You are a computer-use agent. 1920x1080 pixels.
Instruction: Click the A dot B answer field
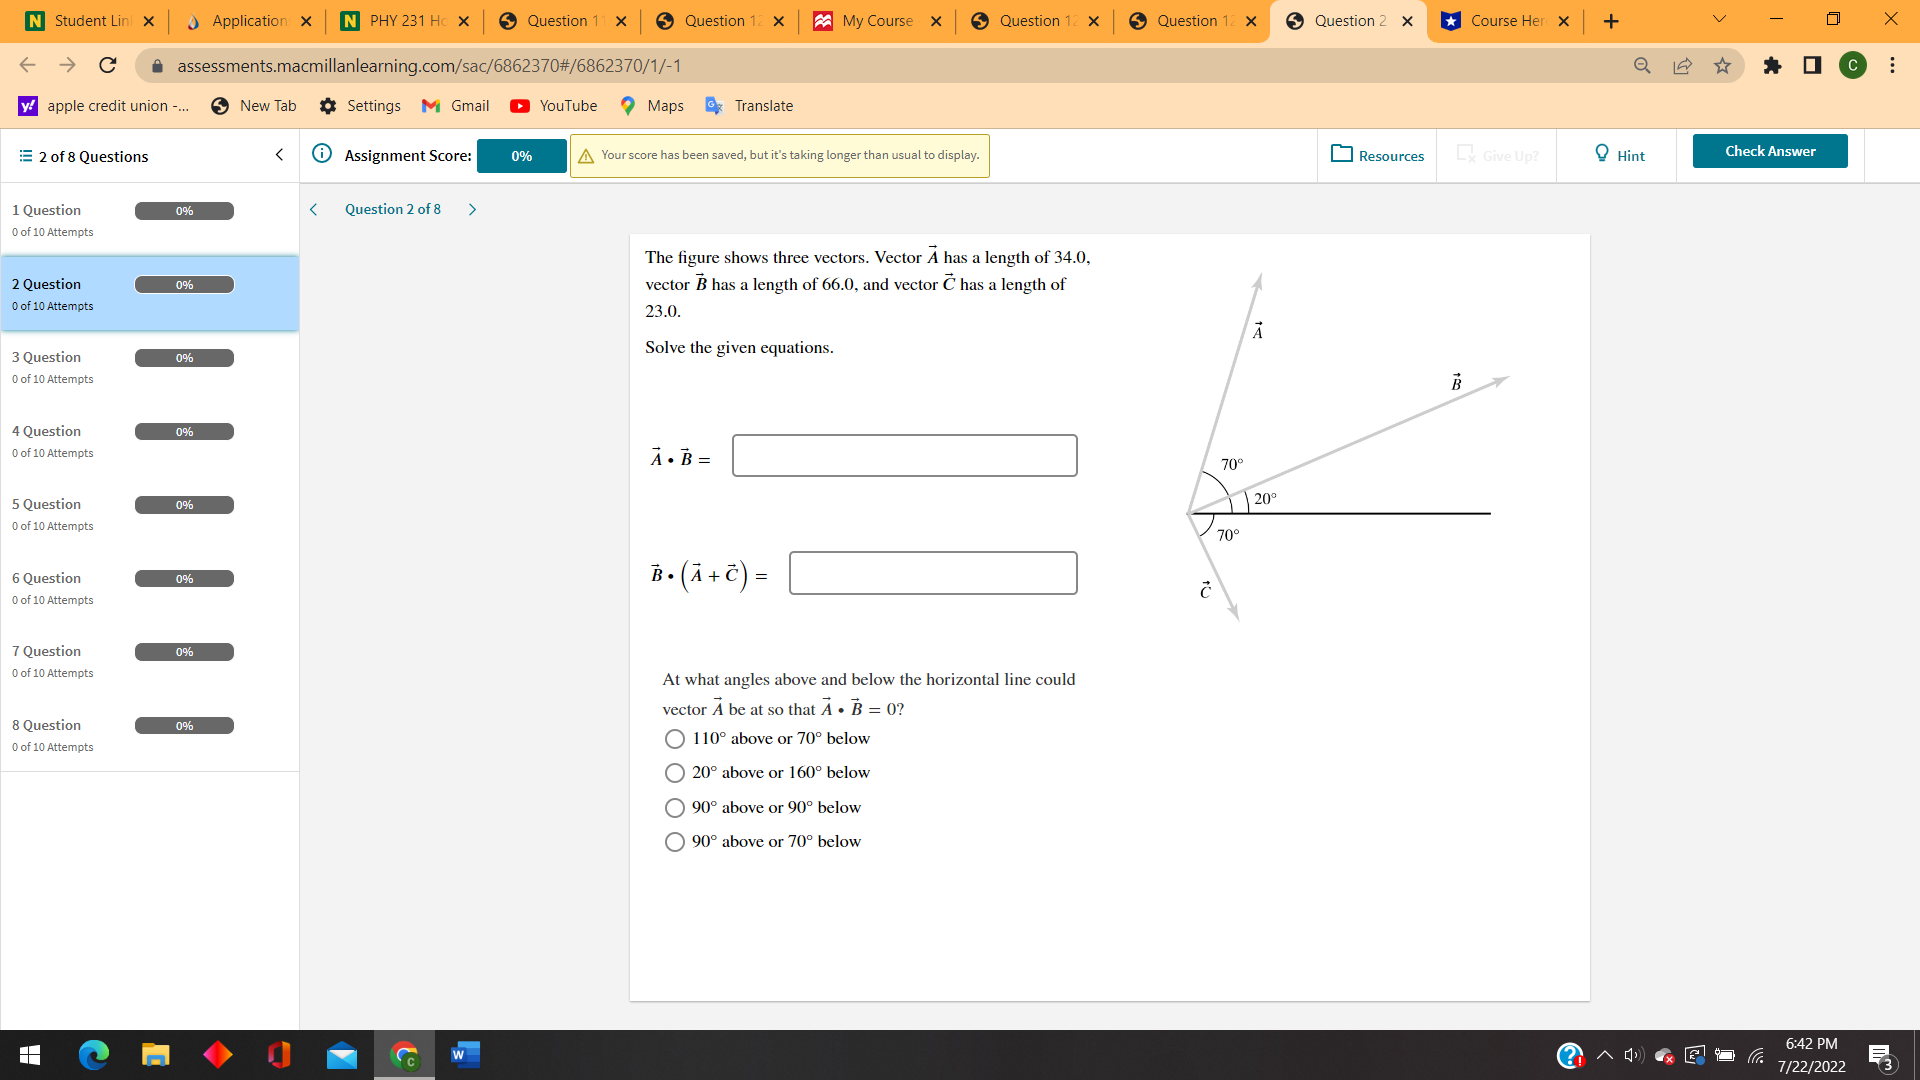click(904, 455)
